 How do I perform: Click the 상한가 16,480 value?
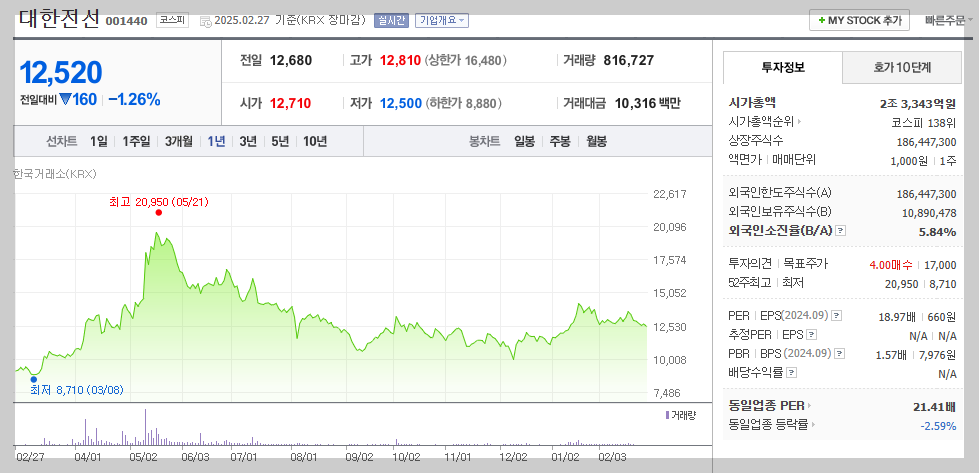point(466,61)
